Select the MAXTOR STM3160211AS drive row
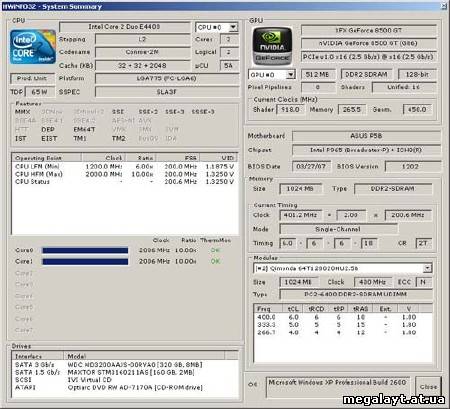This screenshot has height=409, width=450. (125, 372)
